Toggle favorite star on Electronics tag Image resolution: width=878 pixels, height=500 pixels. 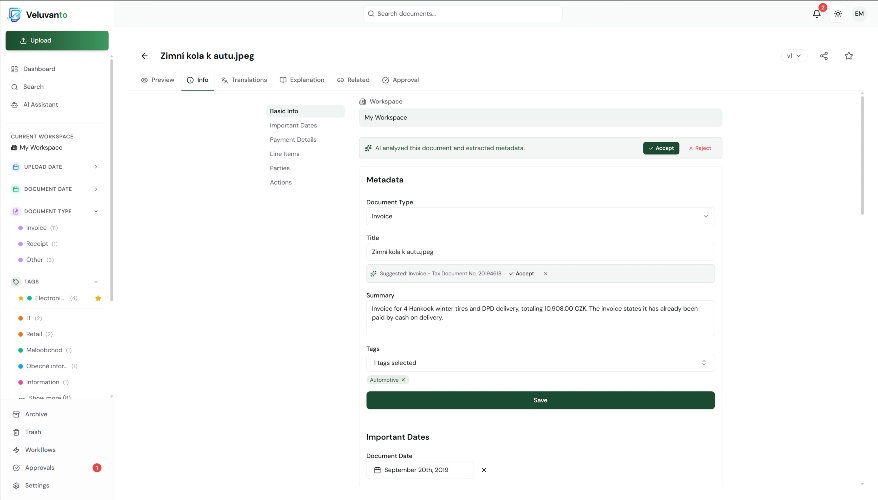click(97, 298)
